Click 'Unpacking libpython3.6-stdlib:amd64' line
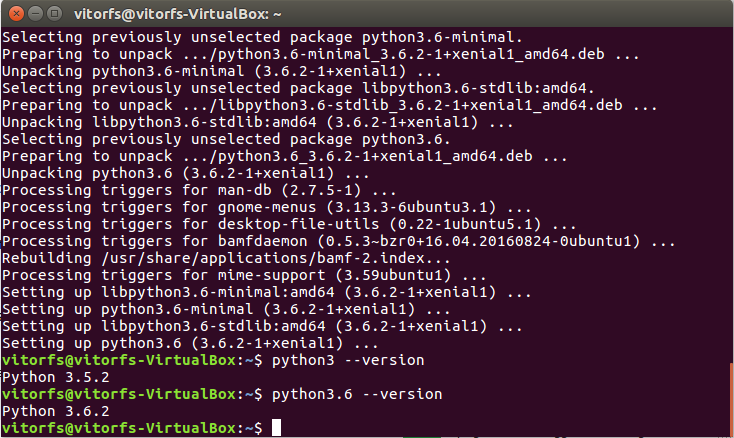The image size is (734, 438). tap(257, 123)
